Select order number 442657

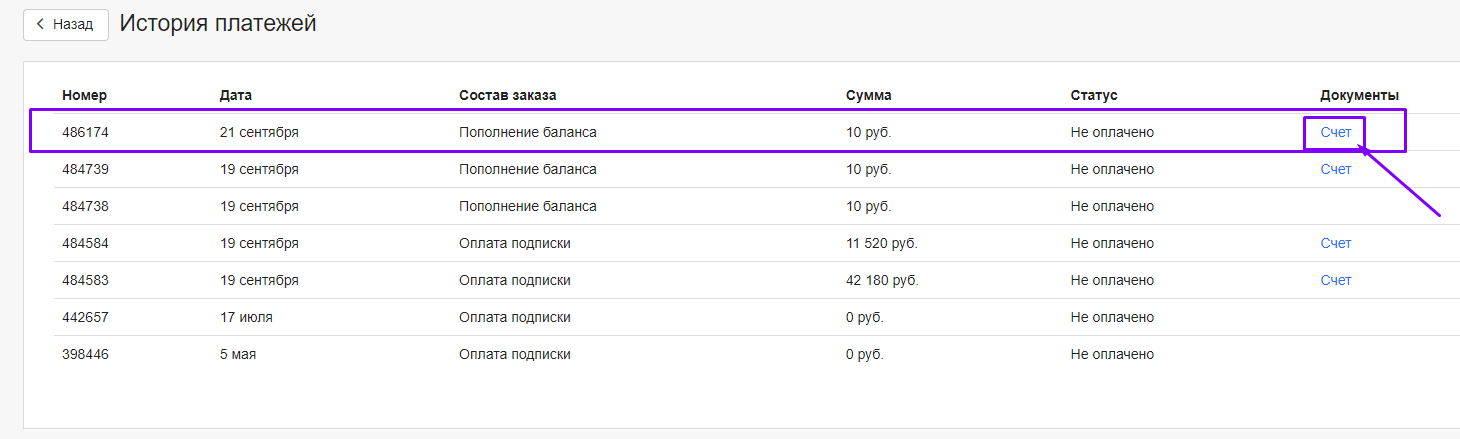pyautogui.click(x=85, y=317)
